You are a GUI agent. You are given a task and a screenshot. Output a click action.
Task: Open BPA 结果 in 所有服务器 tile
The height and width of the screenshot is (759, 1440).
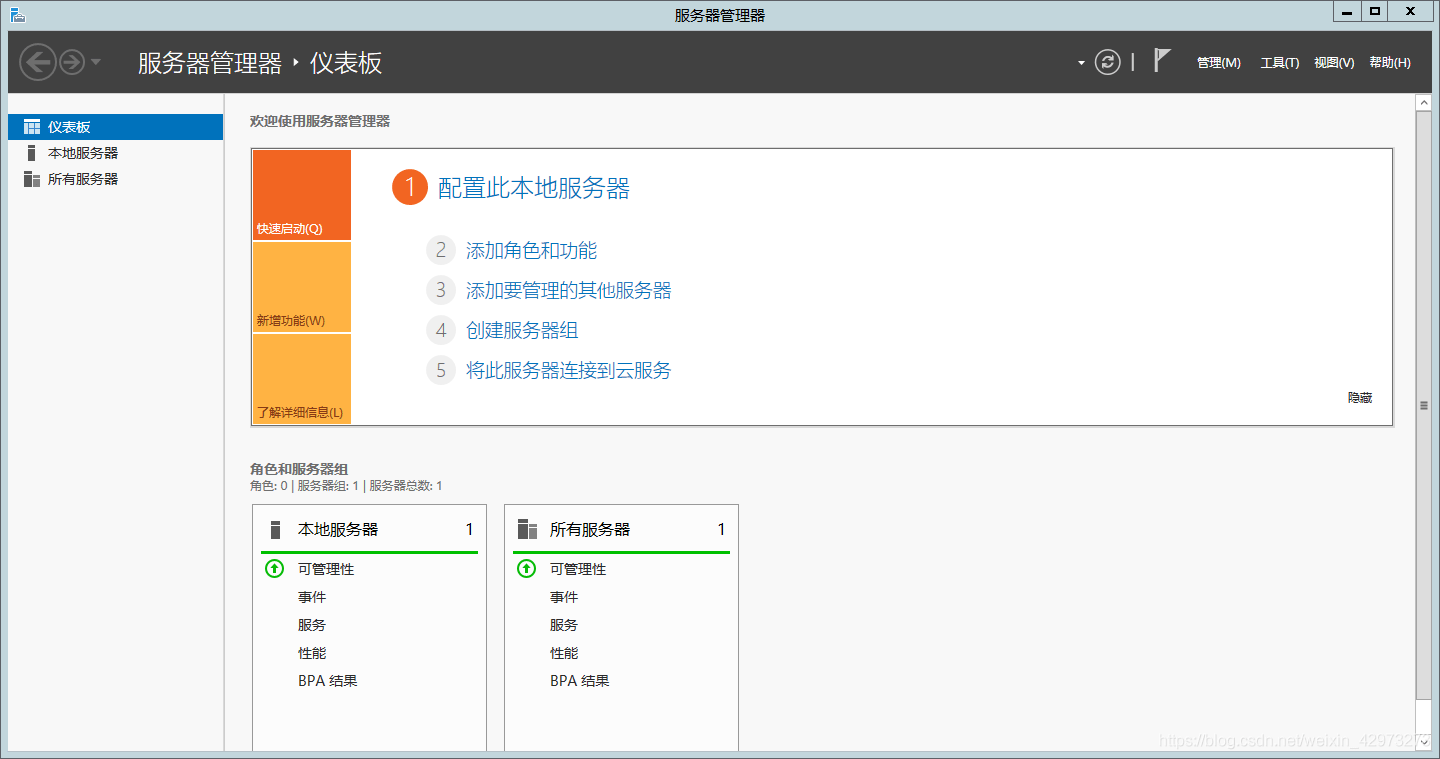580,681
